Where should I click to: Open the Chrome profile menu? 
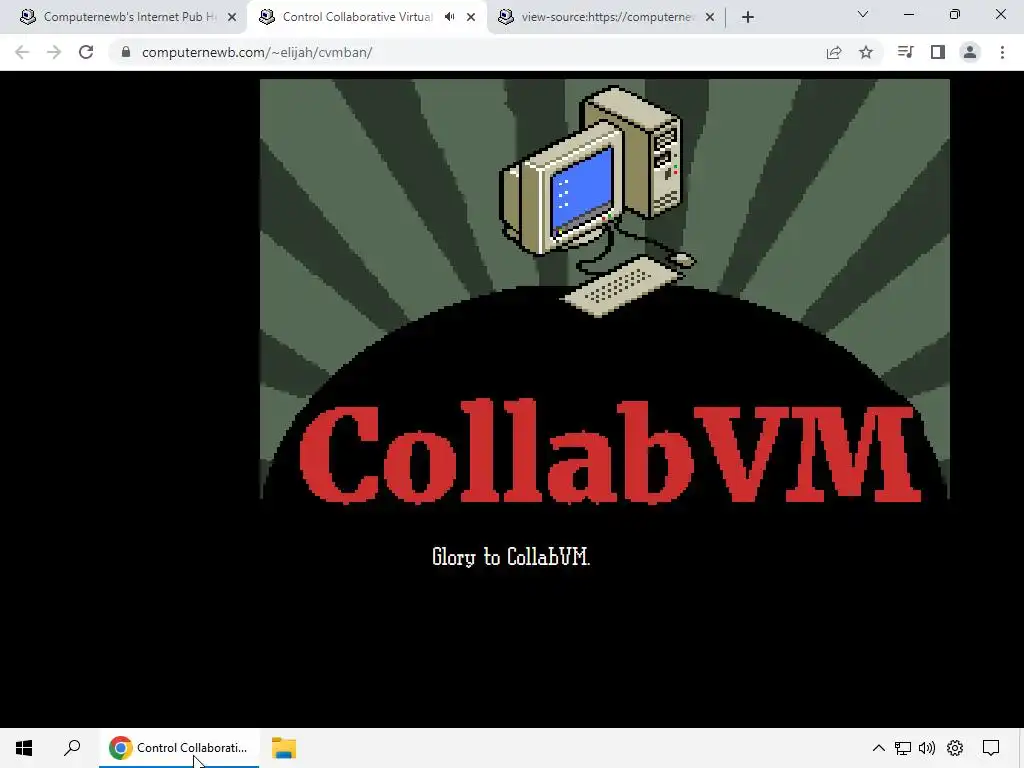coord(970,52)
